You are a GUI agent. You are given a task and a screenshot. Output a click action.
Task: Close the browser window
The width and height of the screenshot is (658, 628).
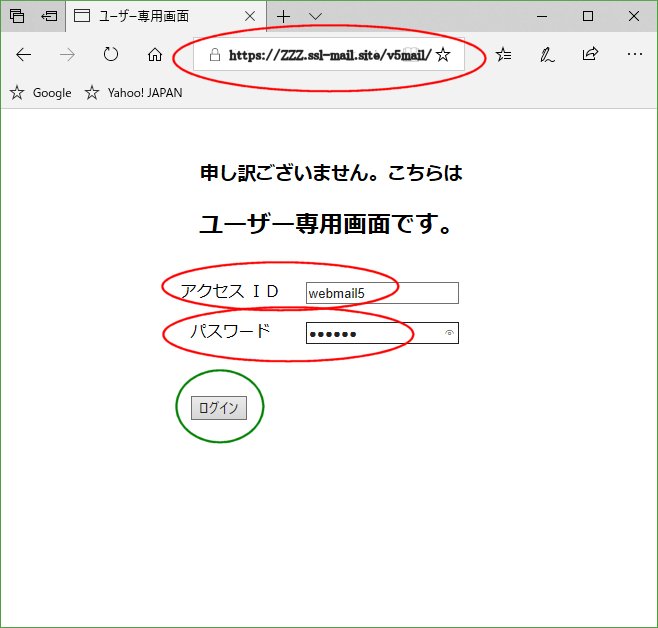pos(634,16)
